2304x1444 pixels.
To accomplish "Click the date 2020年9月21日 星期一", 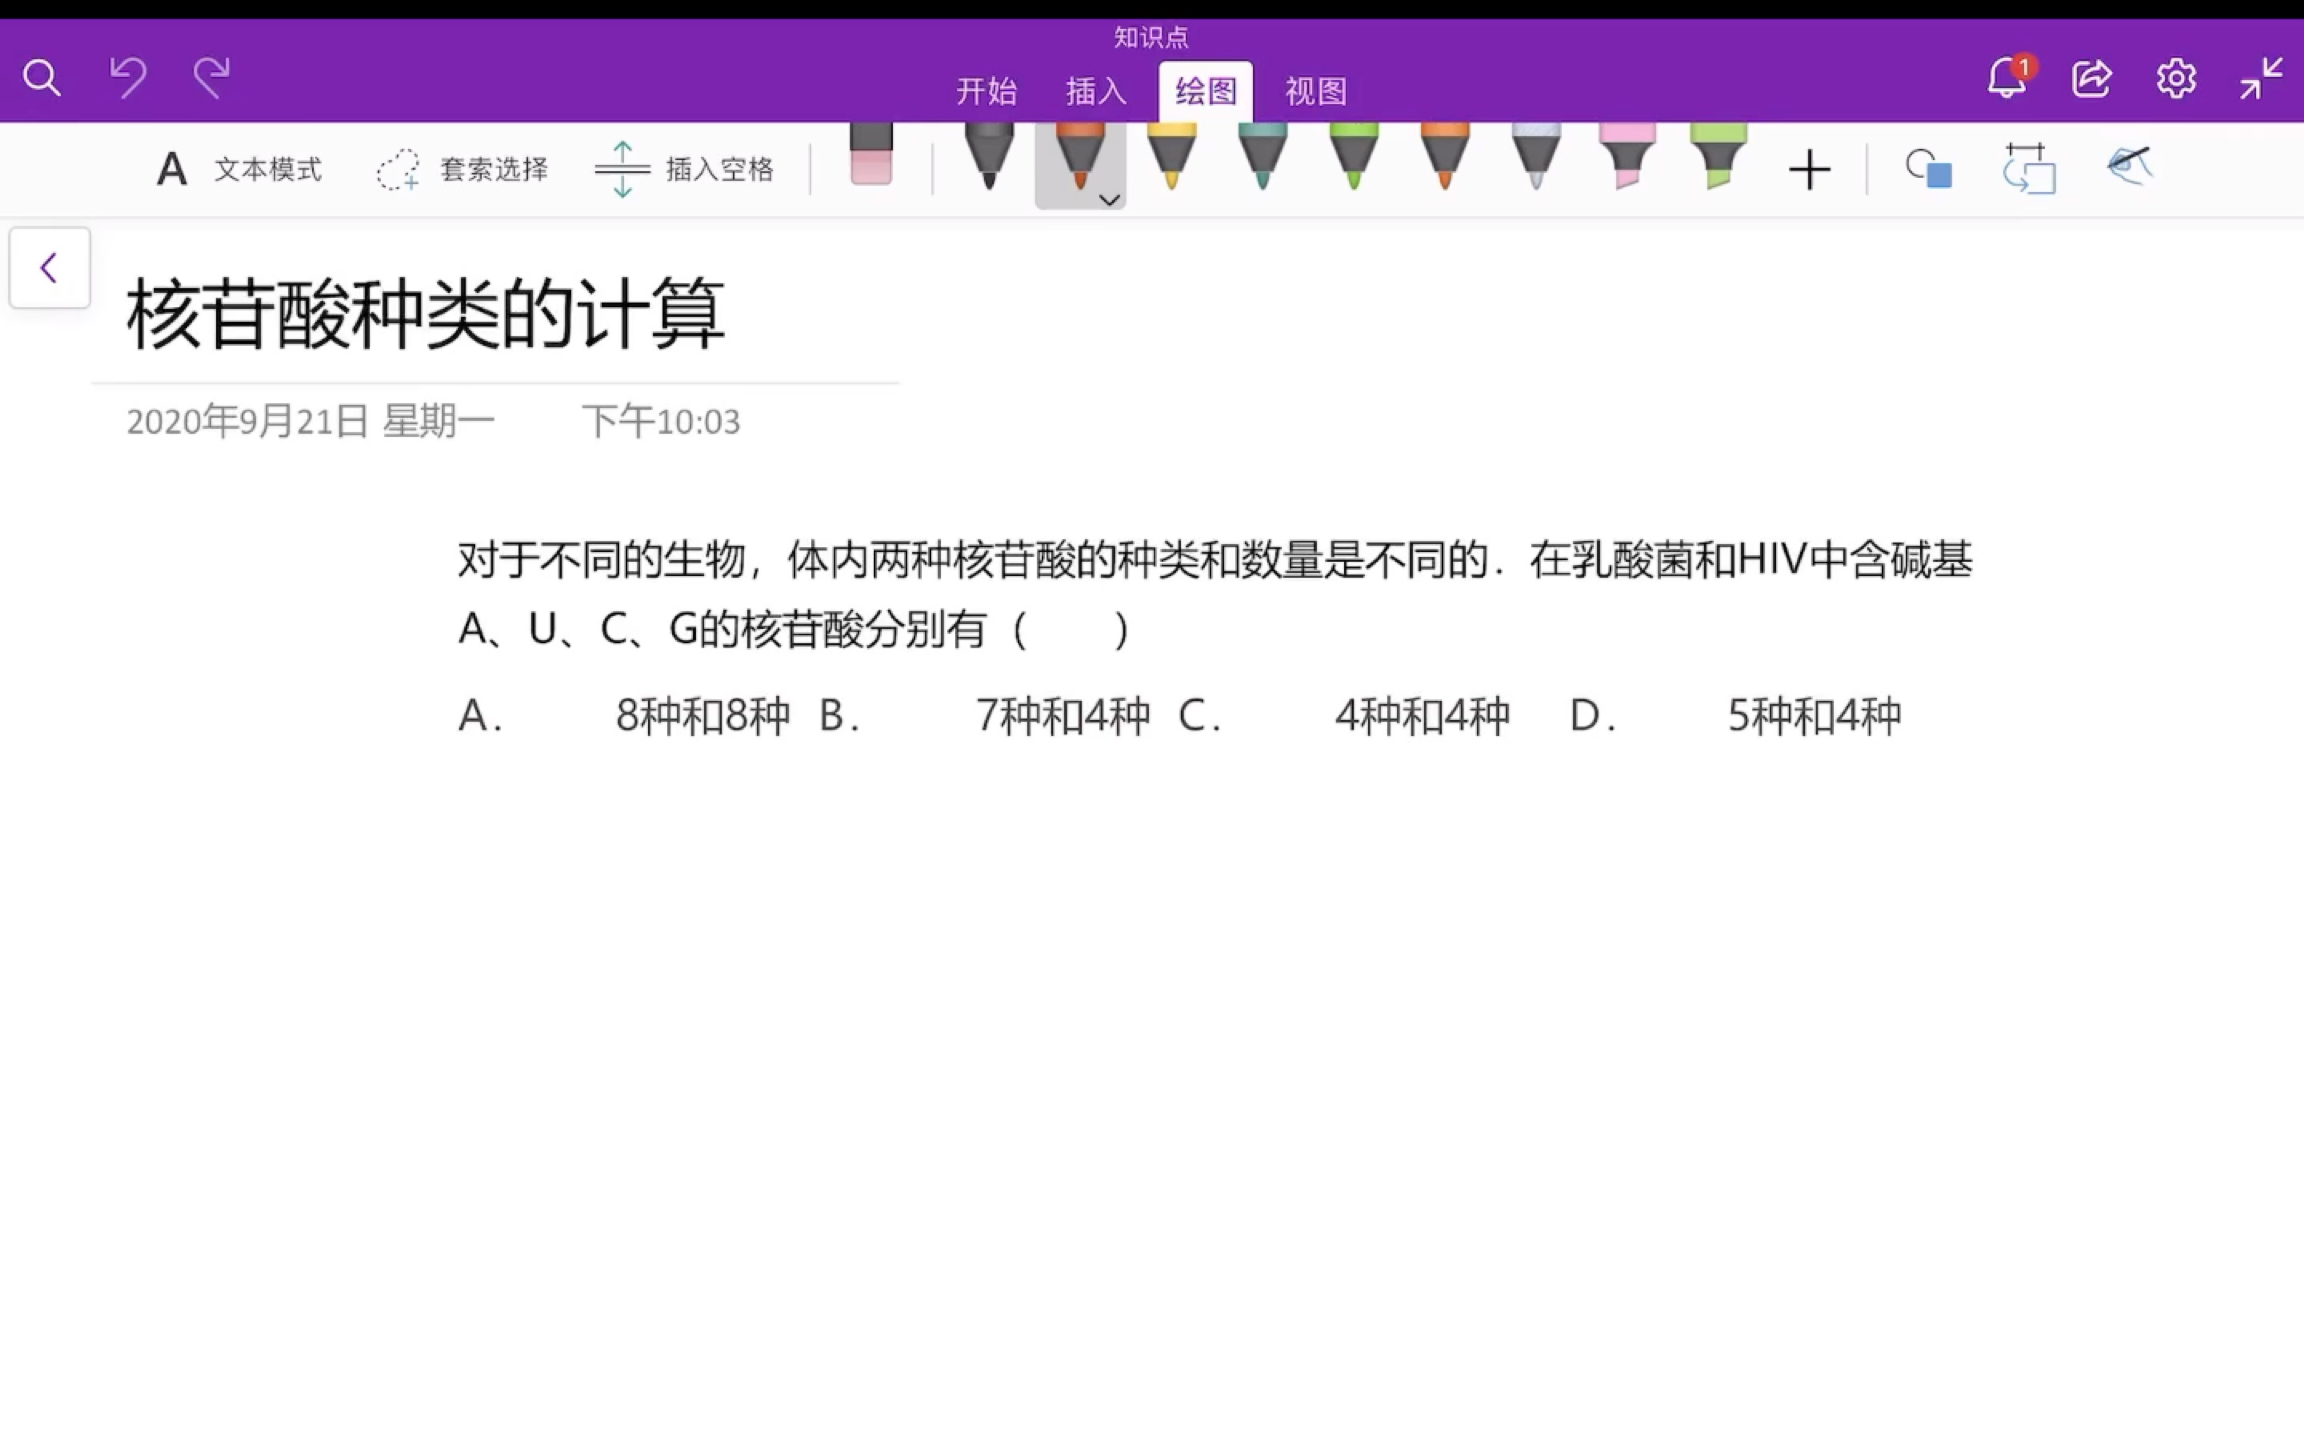I will (310, 421).
